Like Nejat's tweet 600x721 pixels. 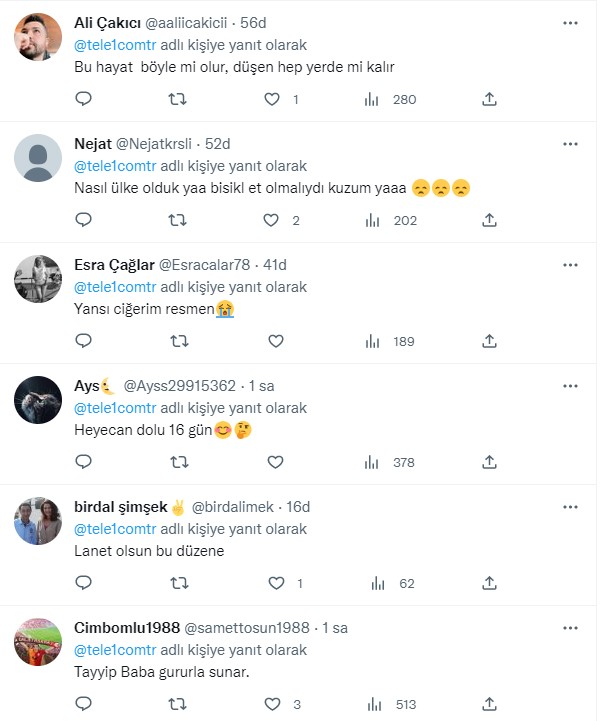[272, 220]
